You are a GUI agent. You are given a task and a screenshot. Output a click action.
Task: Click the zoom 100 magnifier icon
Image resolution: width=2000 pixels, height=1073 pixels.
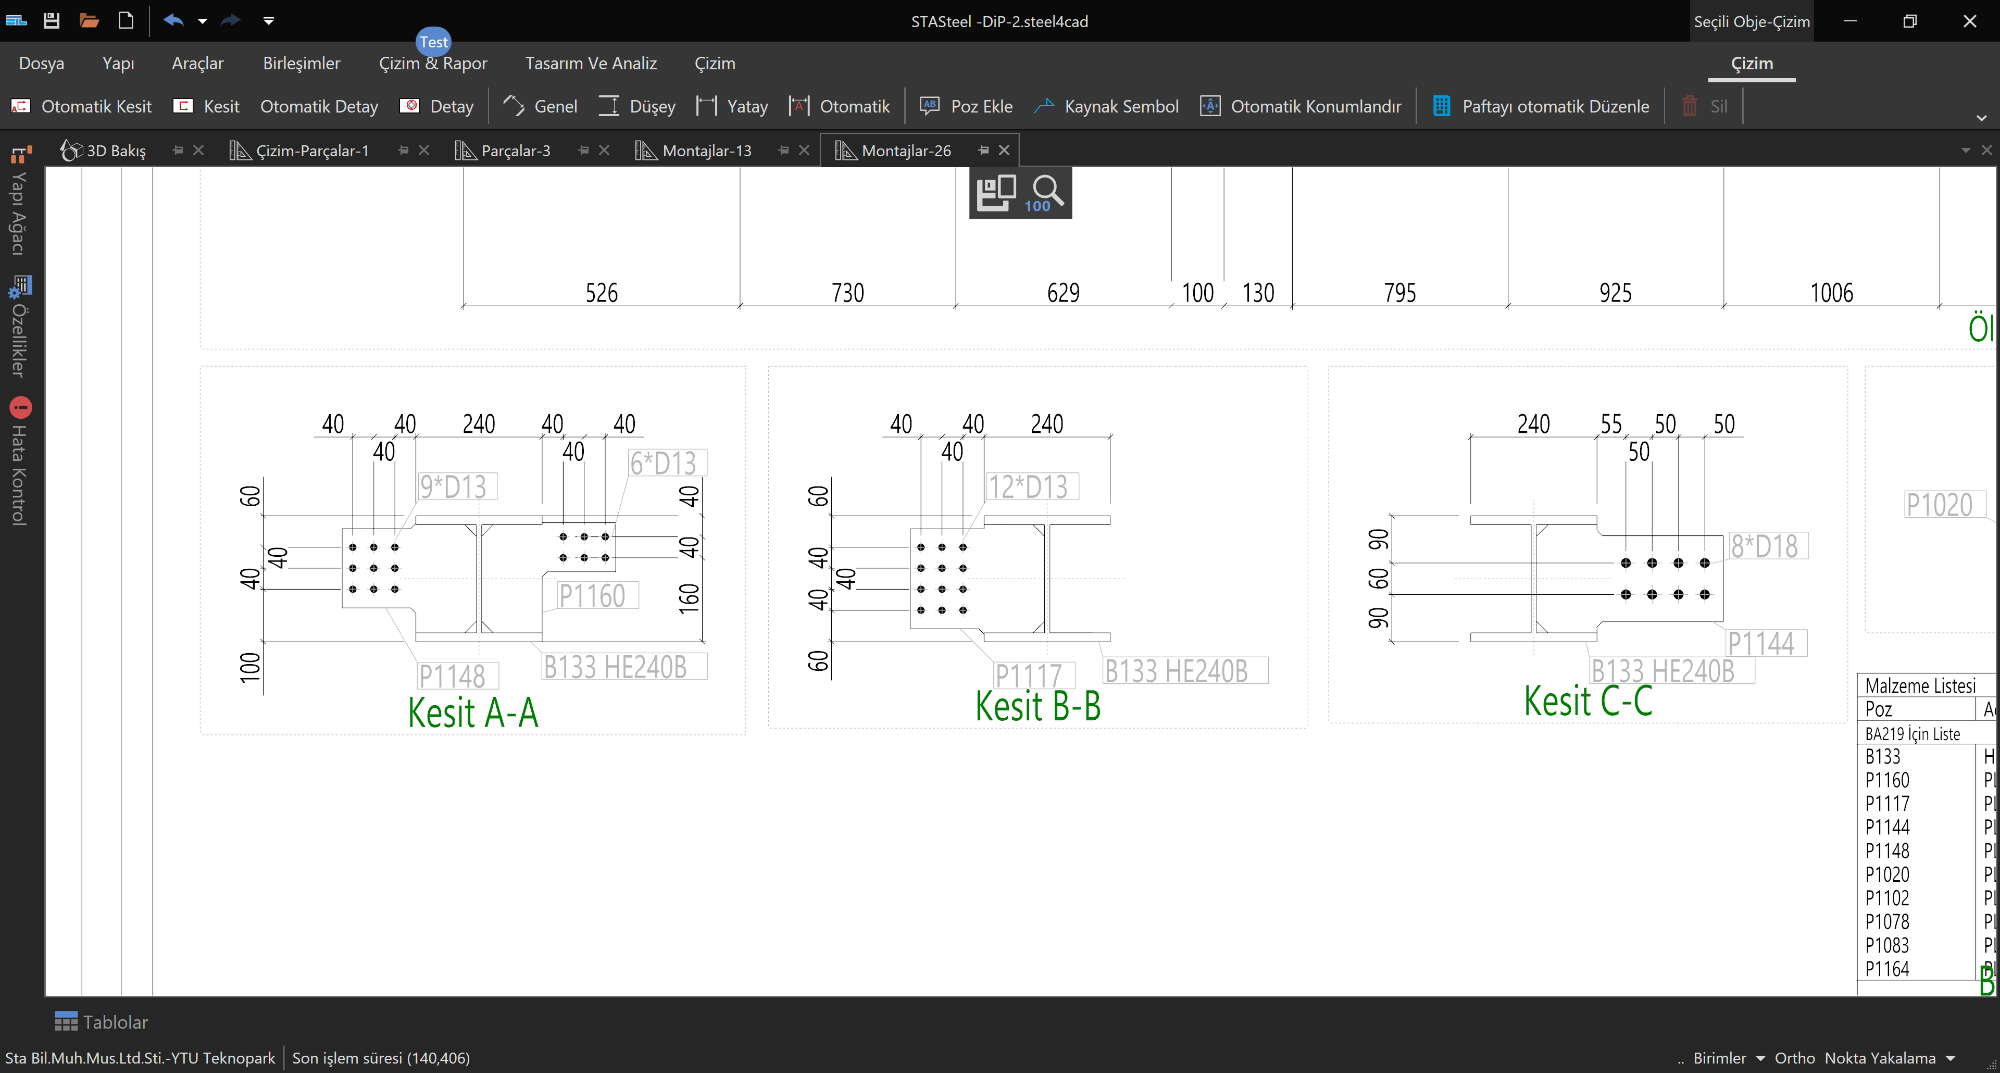click(x=1047, y=192)
